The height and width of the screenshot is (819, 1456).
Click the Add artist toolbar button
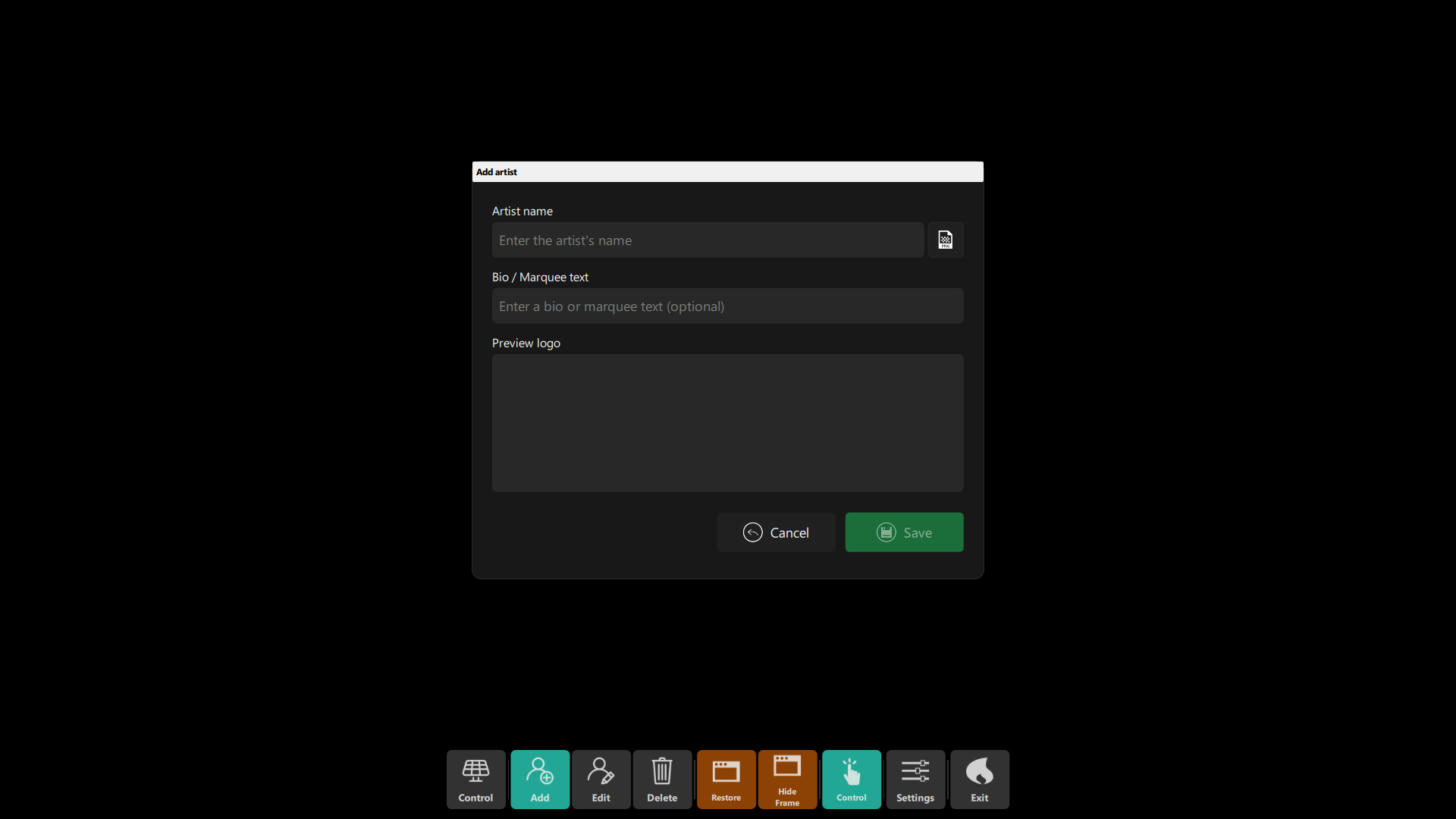540,779
